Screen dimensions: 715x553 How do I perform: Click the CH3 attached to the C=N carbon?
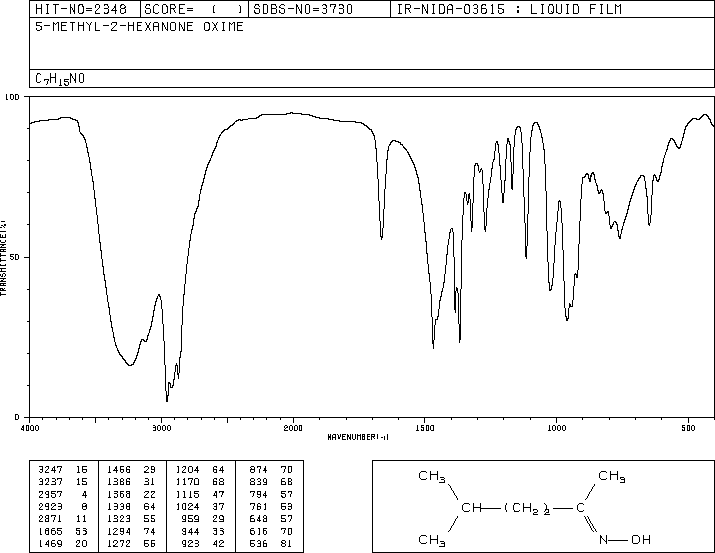(x=612, y=476)
